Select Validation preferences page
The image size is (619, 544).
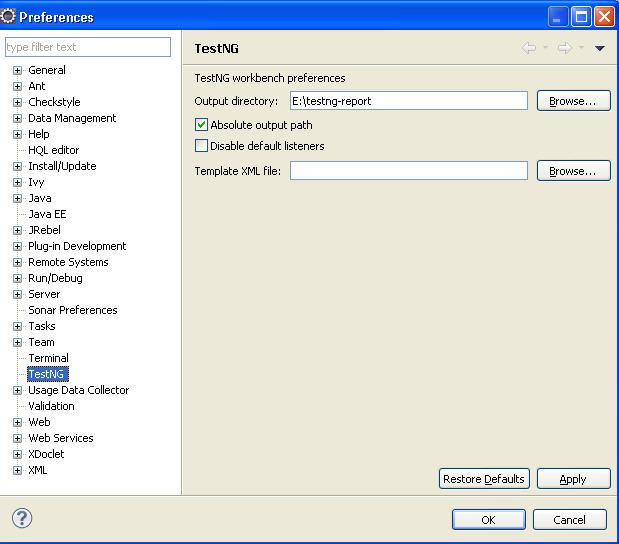[51, 406]
